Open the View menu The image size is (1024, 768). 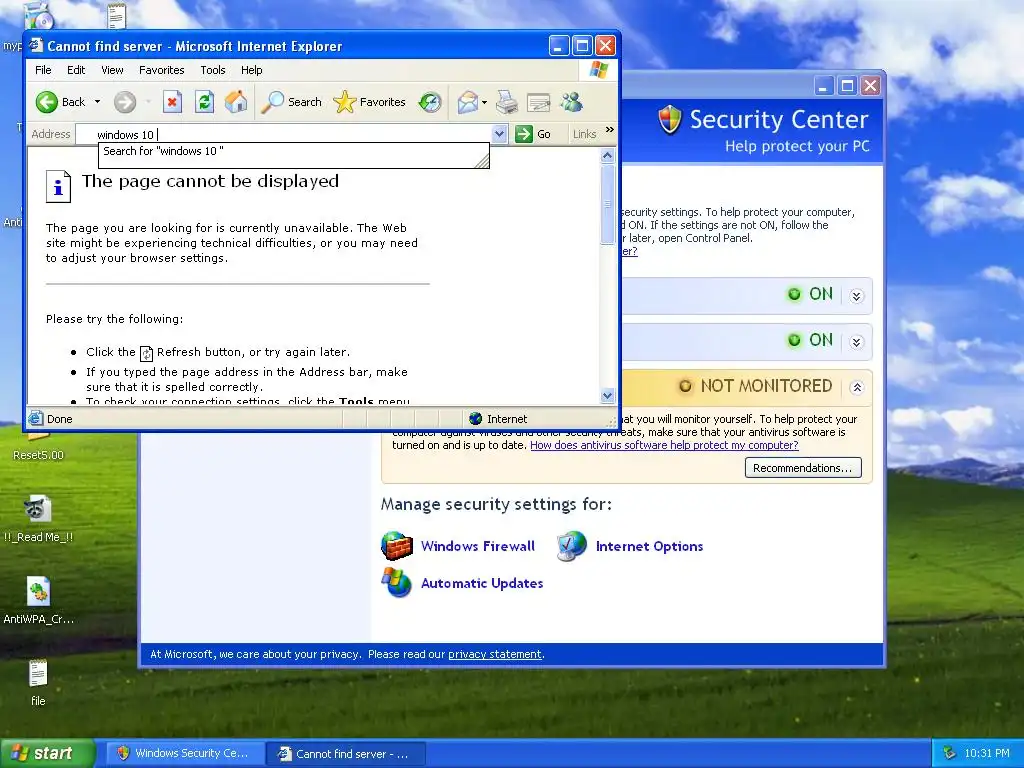112,70
